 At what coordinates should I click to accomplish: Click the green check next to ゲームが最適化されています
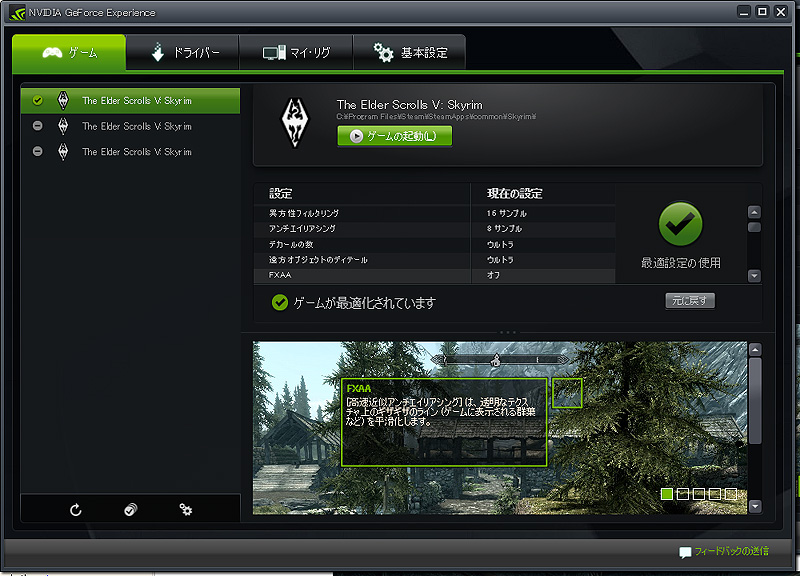pyautogui.click(x=280, y=303)
